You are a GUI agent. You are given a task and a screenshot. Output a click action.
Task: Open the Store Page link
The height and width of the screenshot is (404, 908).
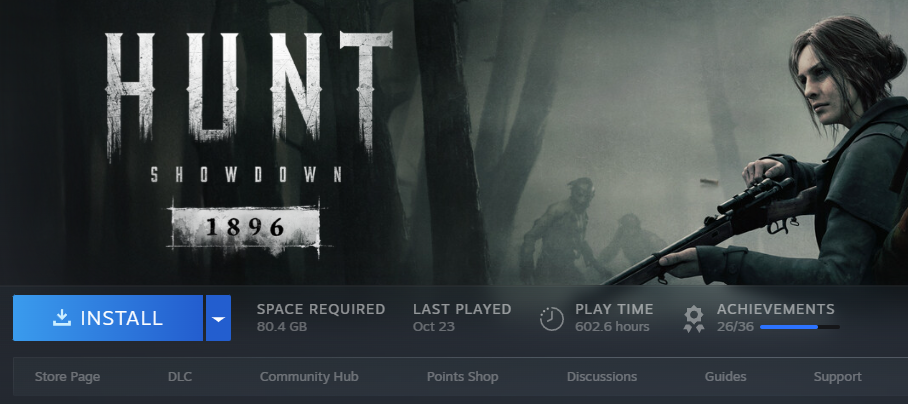tap(67, 377)
